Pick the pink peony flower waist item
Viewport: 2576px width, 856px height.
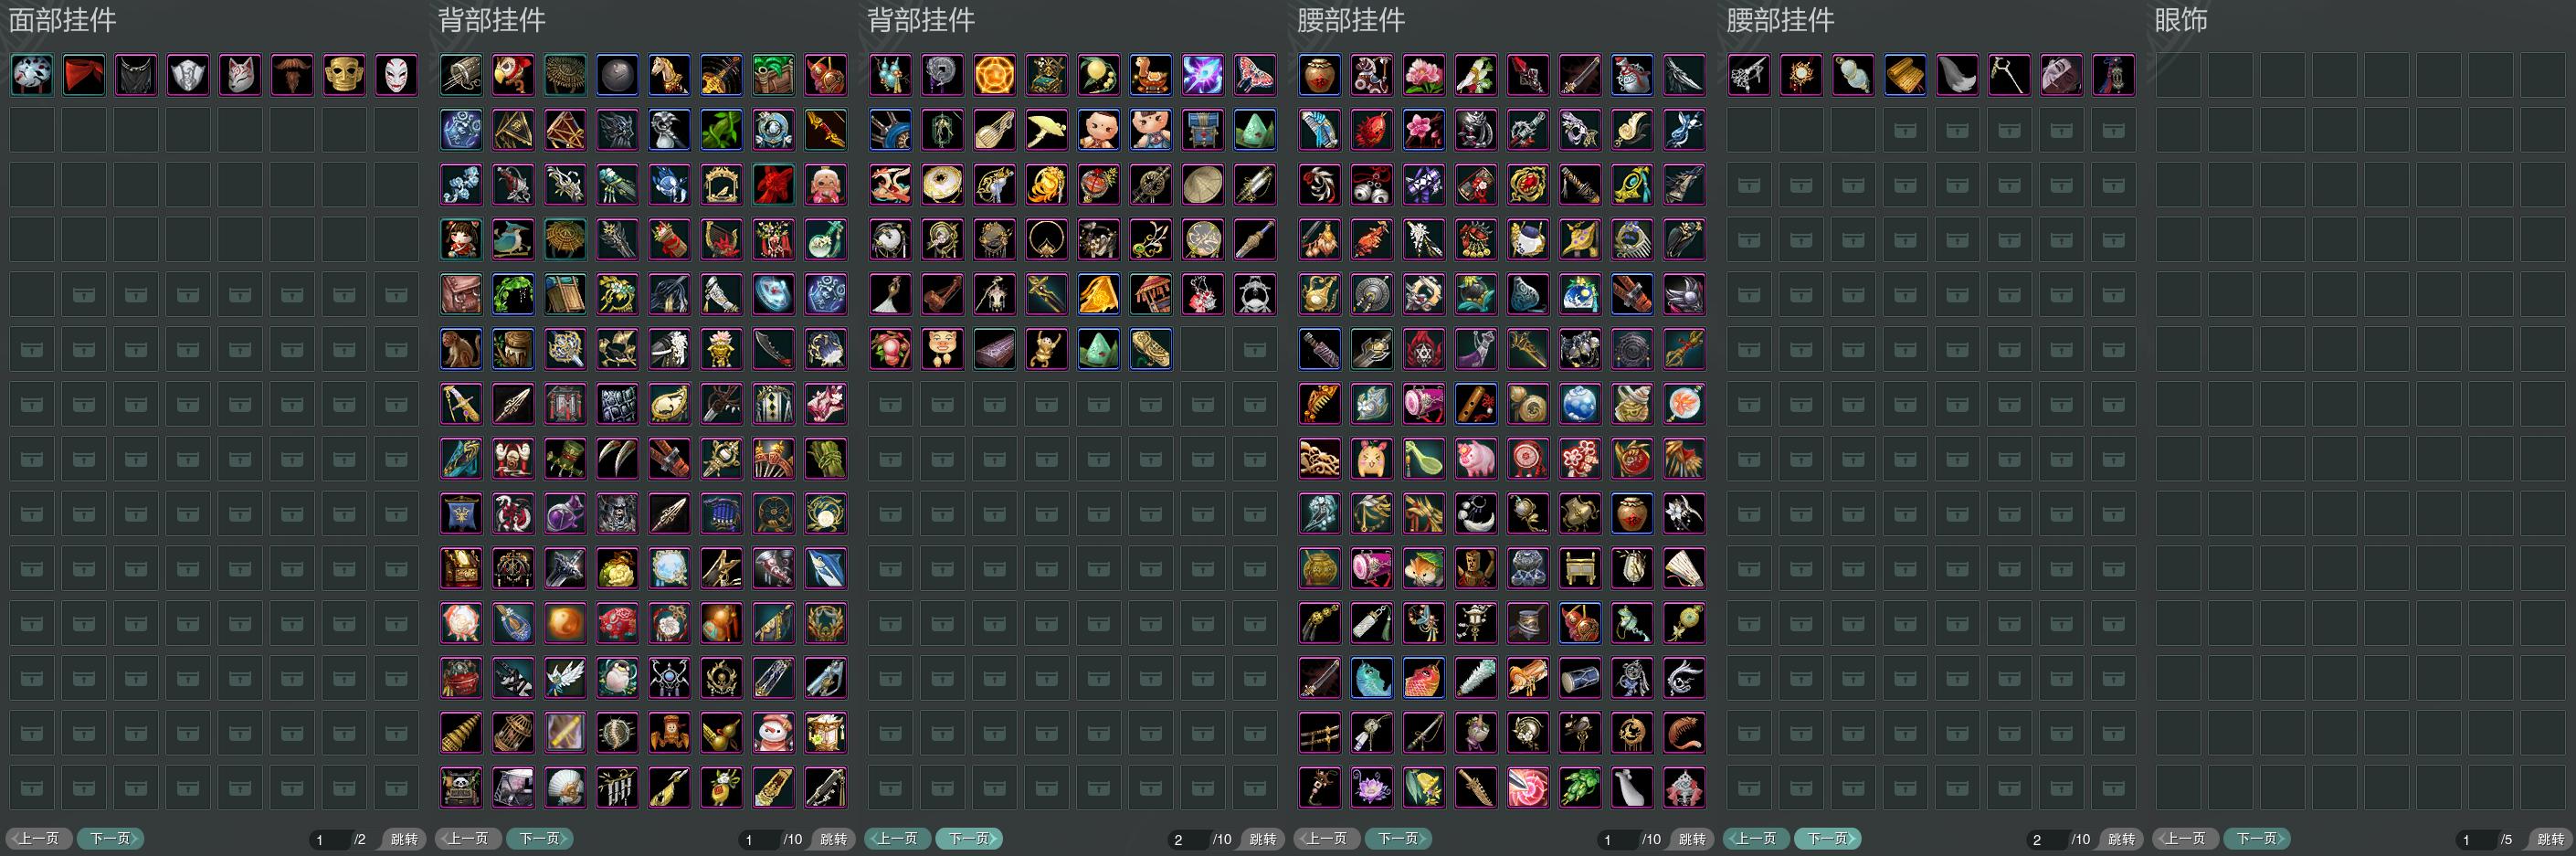click(x=1424, y=75)
